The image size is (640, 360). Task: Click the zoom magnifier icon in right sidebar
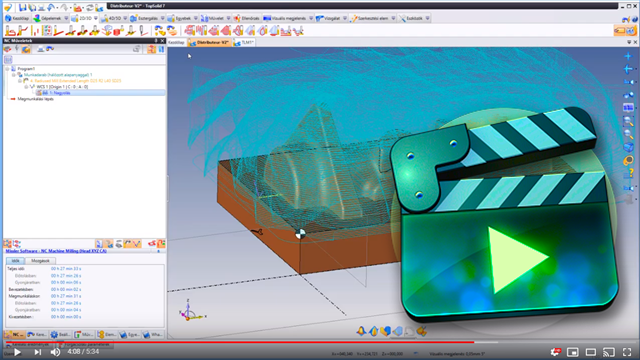(628, 121)
